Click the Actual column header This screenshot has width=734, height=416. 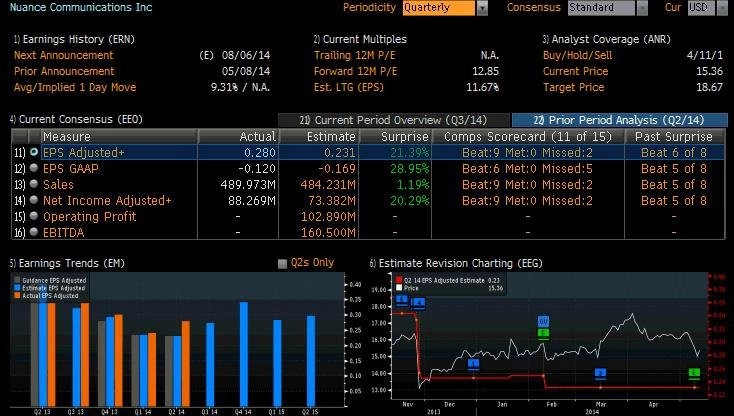click(238, 137)
